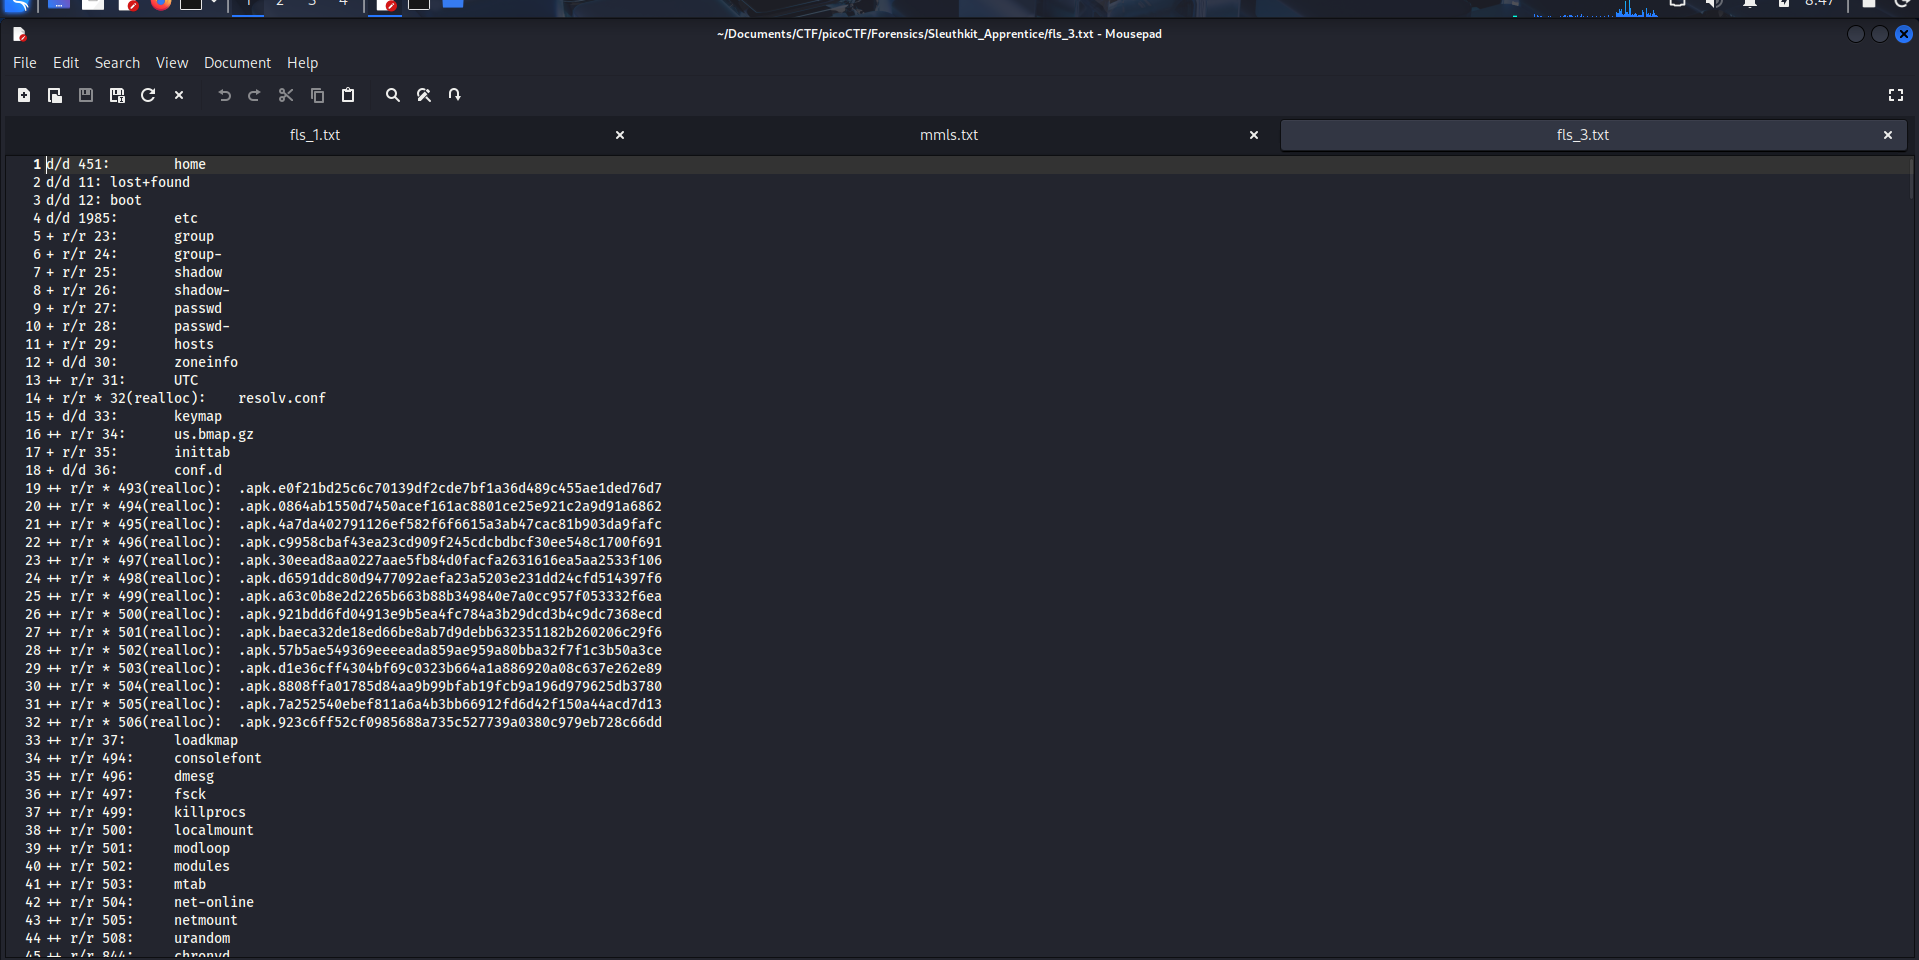
Task: Click the Find and Replace icon
Action: 424,95
